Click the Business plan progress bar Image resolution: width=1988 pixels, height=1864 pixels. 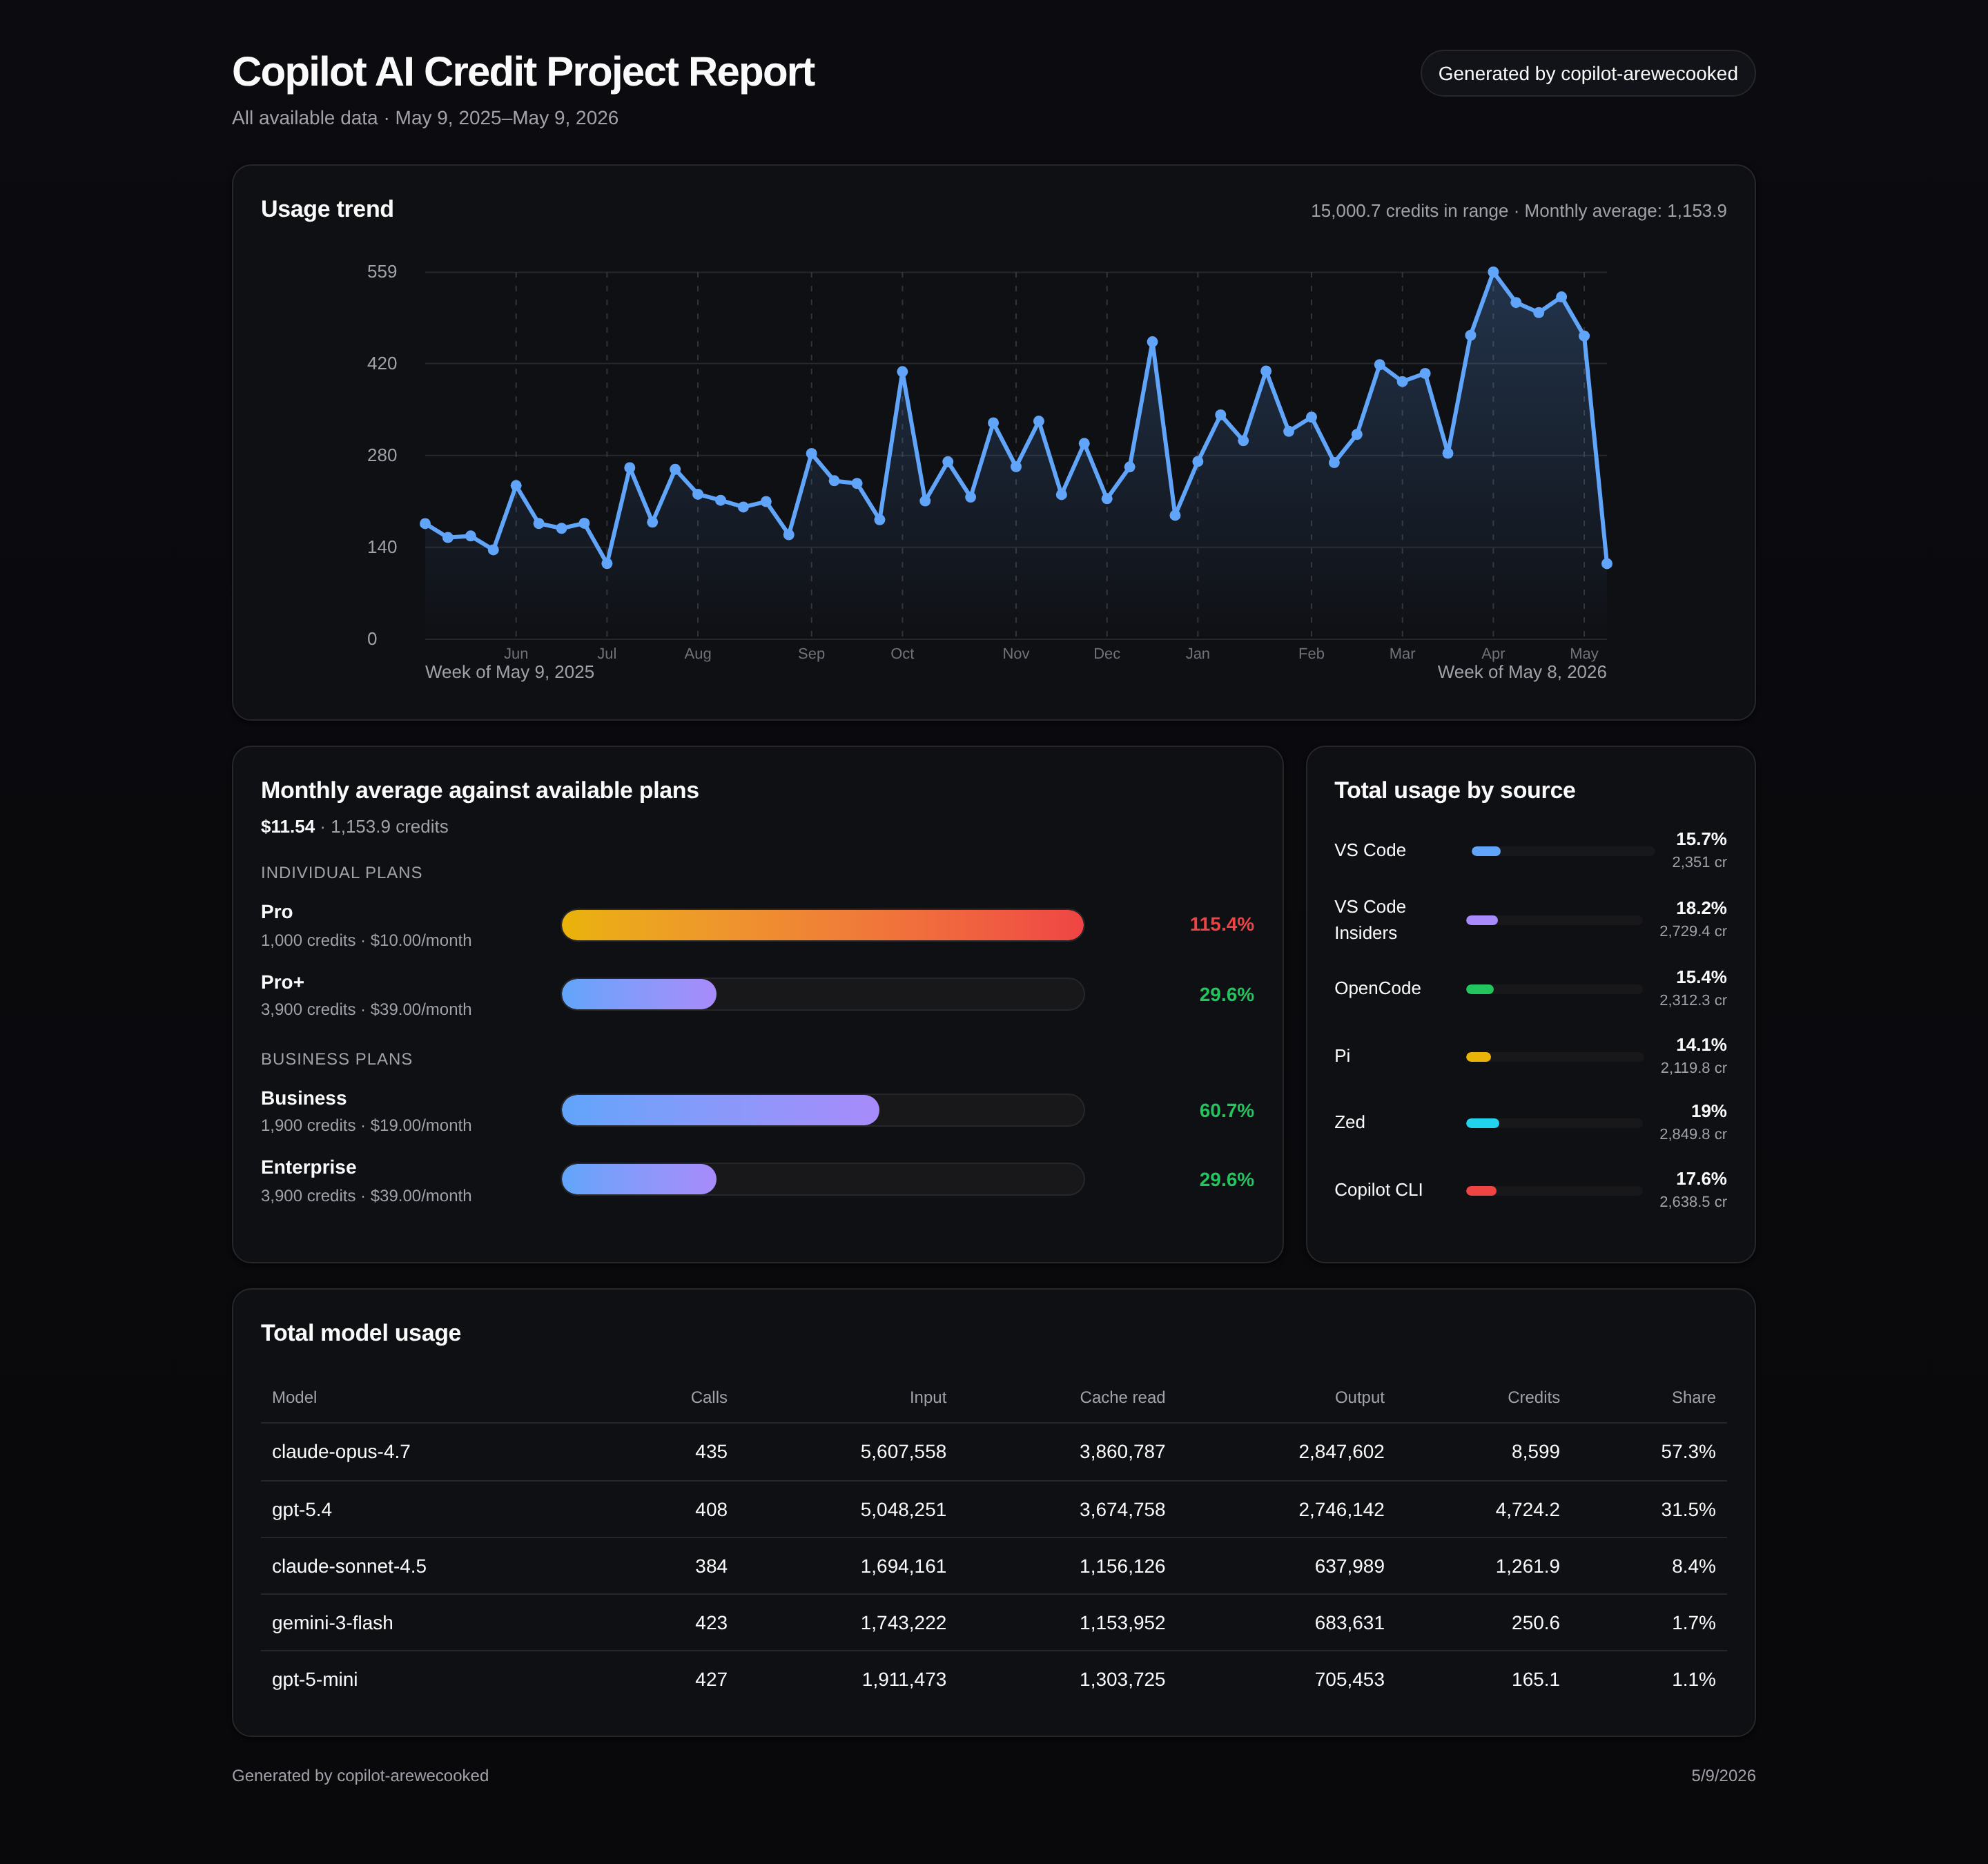823,1110
